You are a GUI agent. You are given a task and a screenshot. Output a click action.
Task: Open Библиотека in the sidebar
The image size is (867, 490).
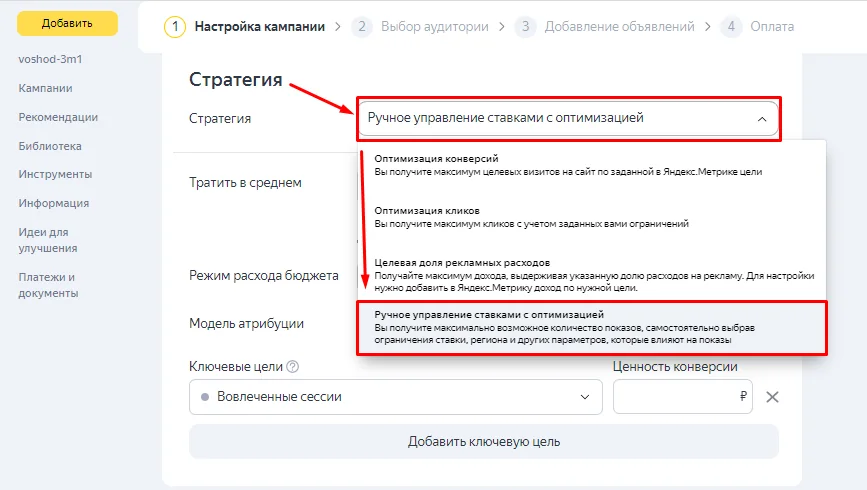tap(50, 146)
